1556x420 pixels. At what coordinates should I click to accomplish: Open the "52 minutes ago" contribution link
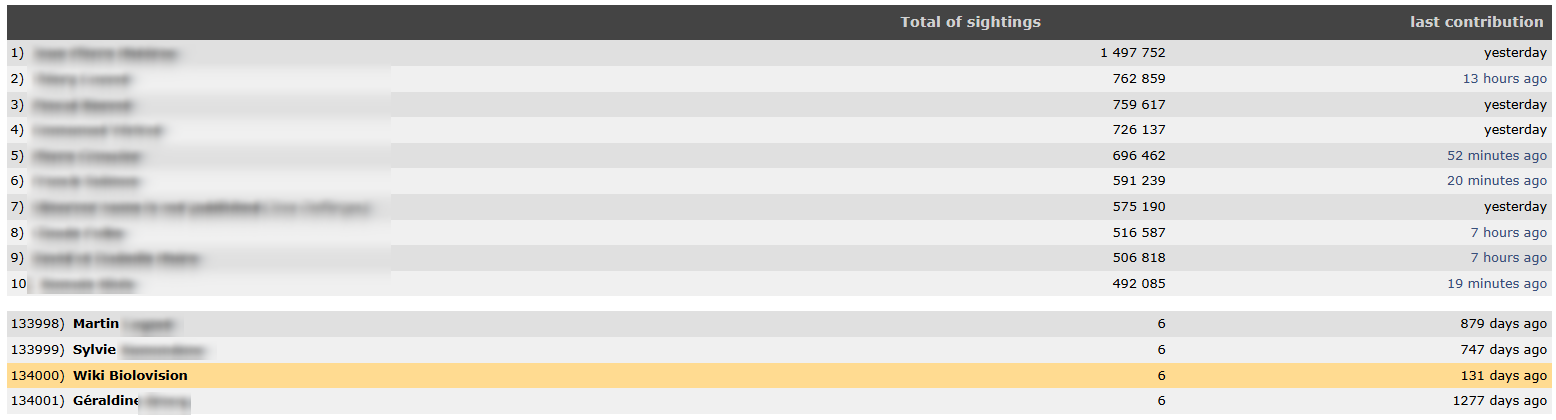click(1496, 156)
